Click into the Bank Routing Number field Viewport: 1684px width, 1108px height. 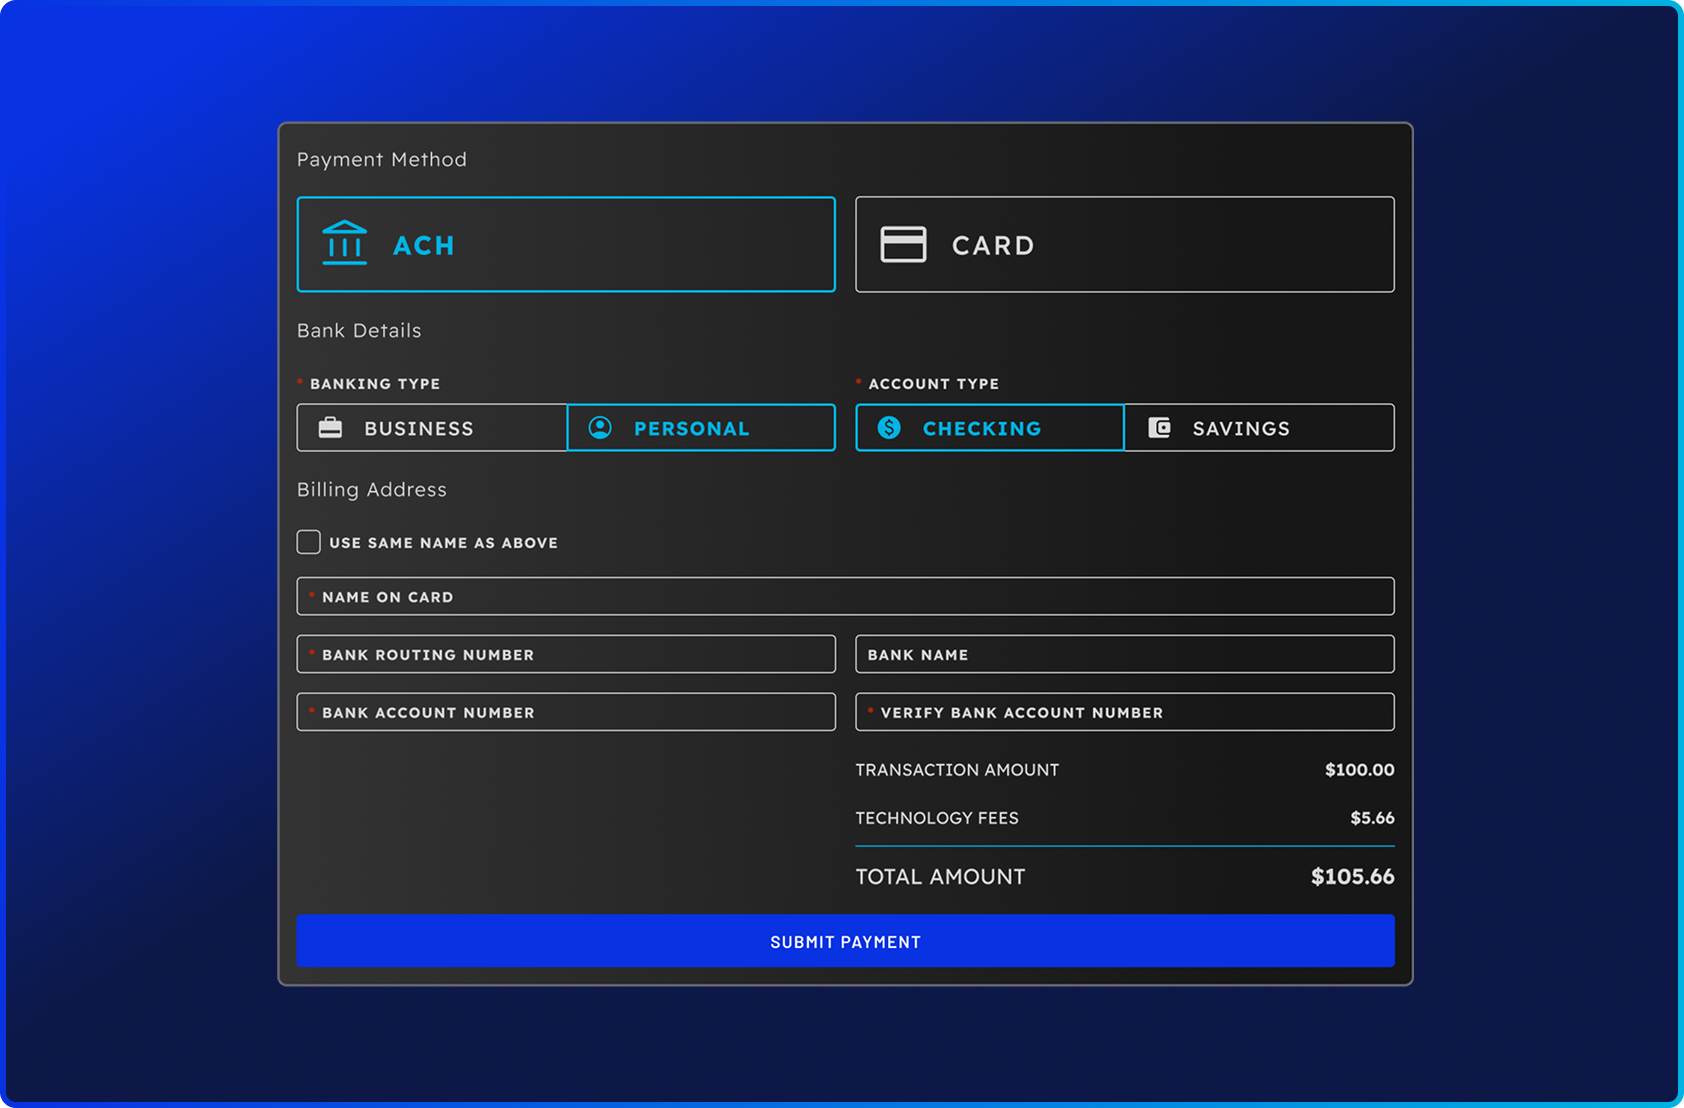click(x=566, y=654)
